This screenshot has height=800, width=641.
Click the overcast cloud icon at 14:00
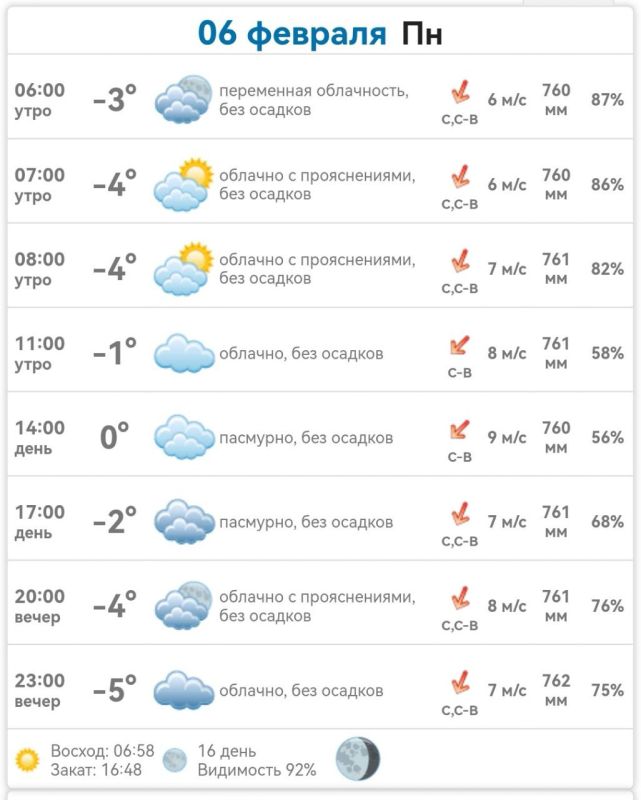pyautogui.click(x=184, y=437)
